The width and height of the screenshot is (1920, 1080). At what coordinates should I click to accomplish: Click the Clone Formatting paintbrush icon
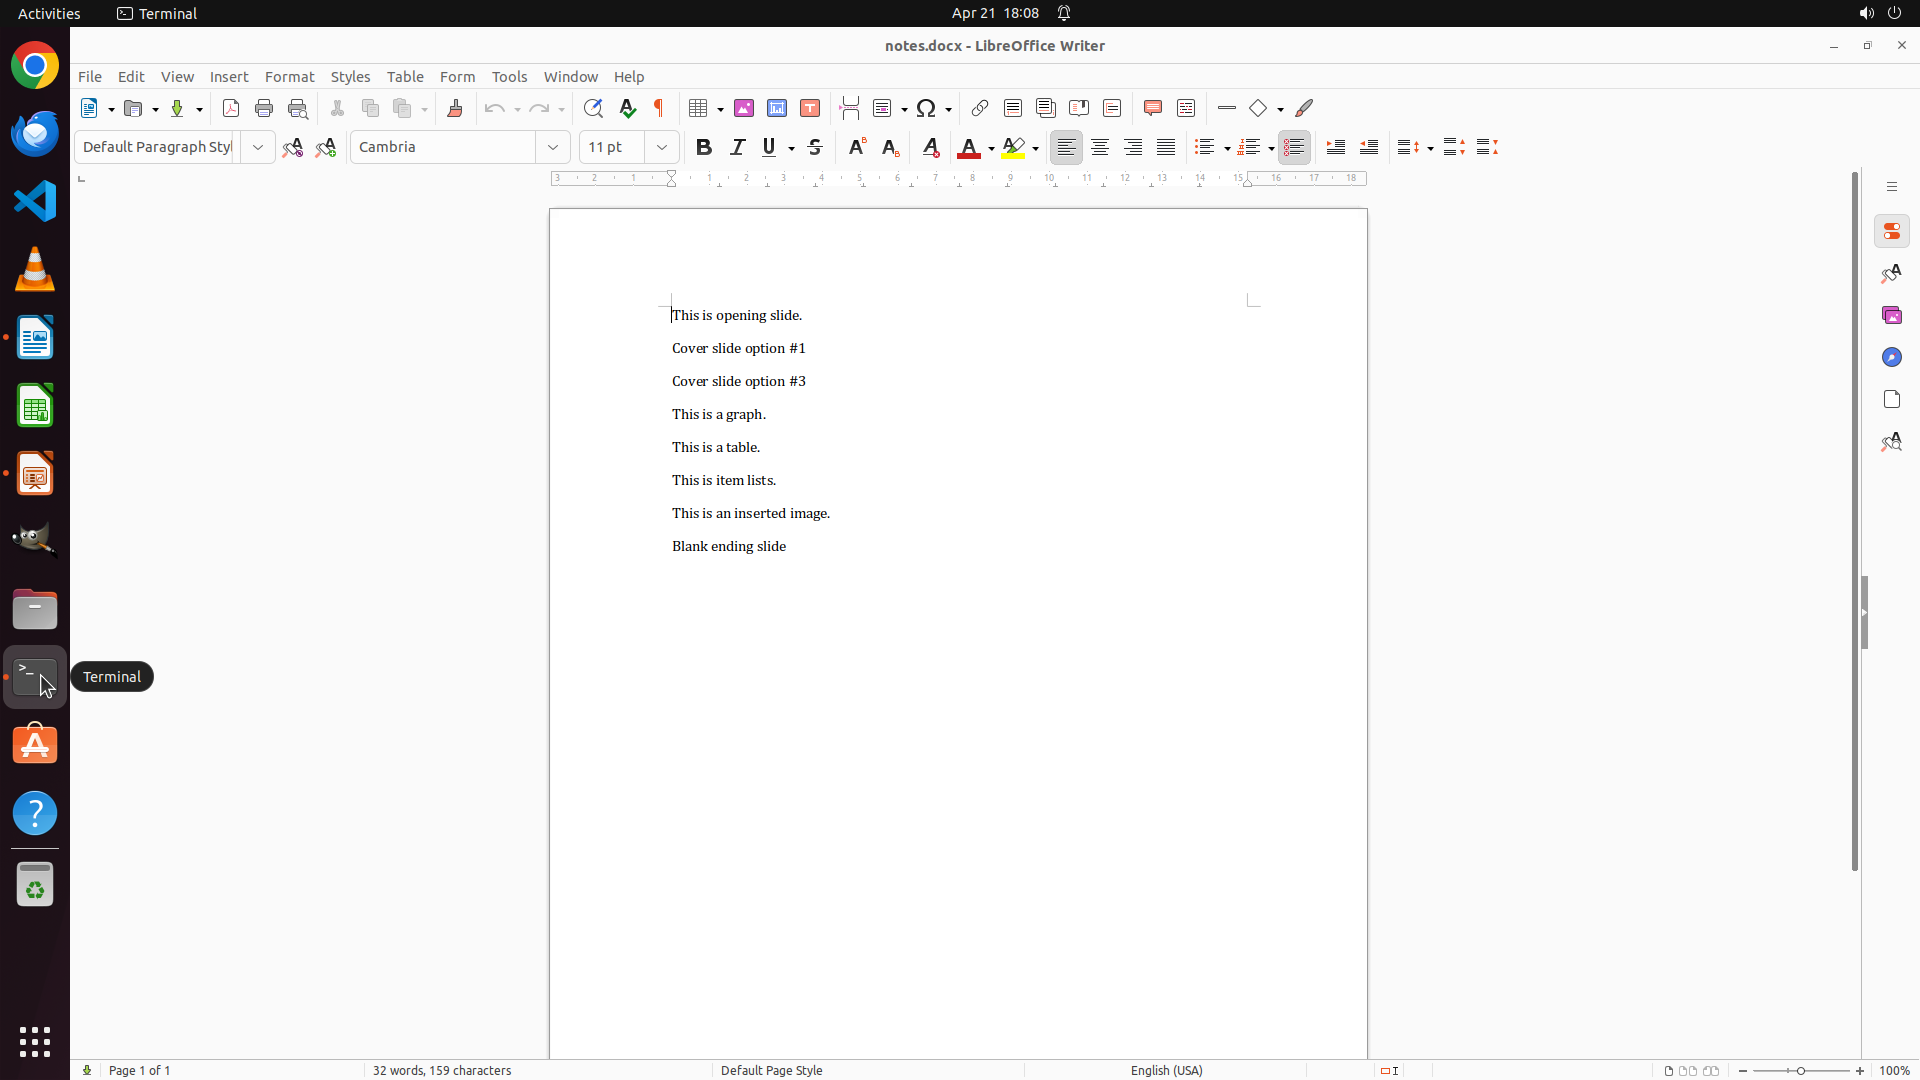[x=455, y=108]
